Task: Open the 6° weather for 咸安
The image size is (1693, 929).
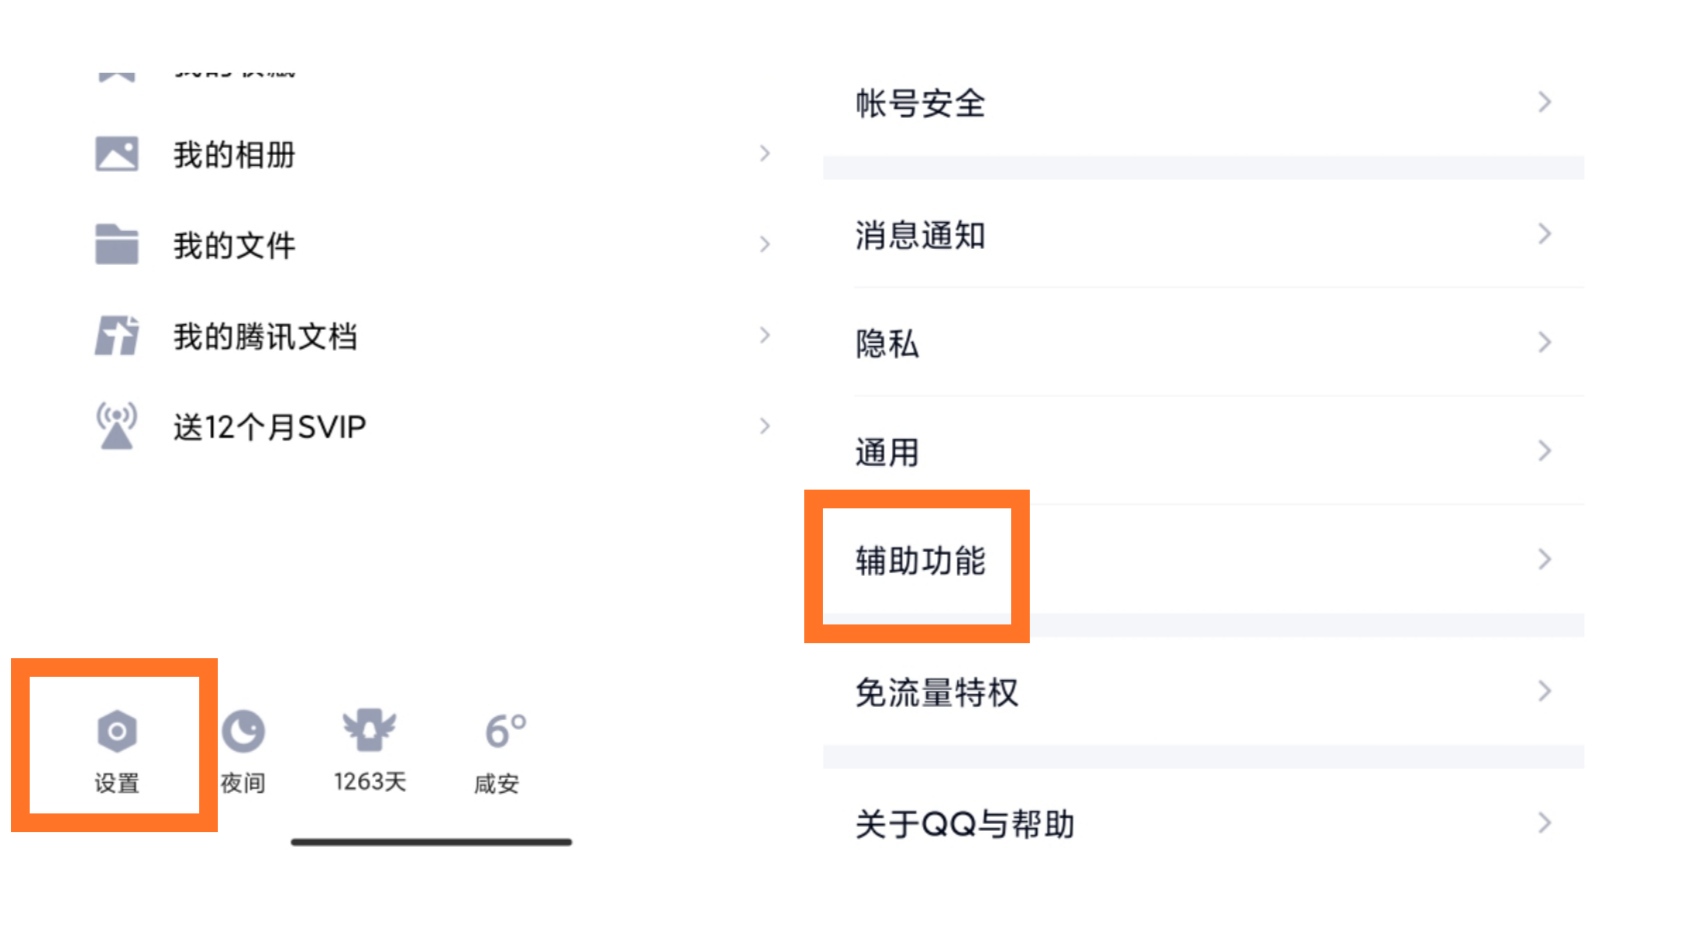Action: tap(504, 731)
